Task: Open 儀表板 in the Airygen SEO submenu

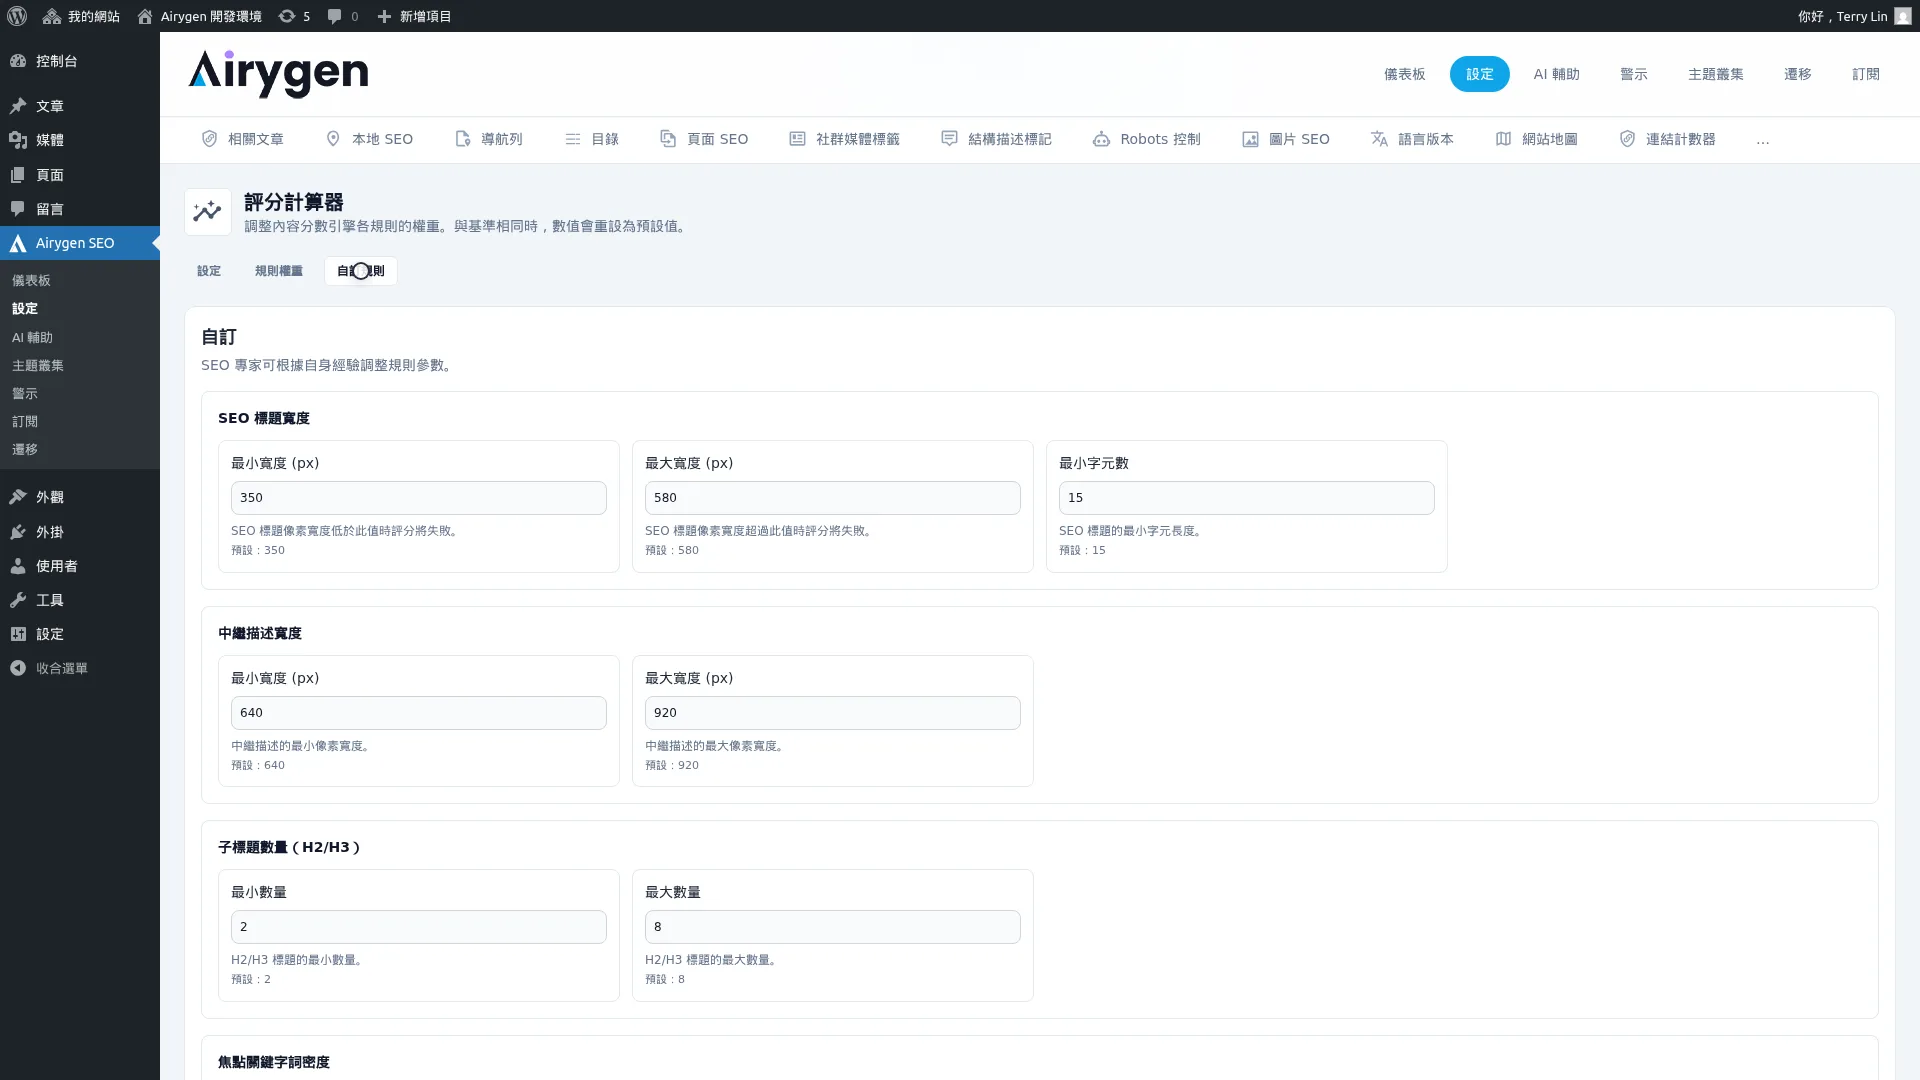Action: [x=31, y=281]
